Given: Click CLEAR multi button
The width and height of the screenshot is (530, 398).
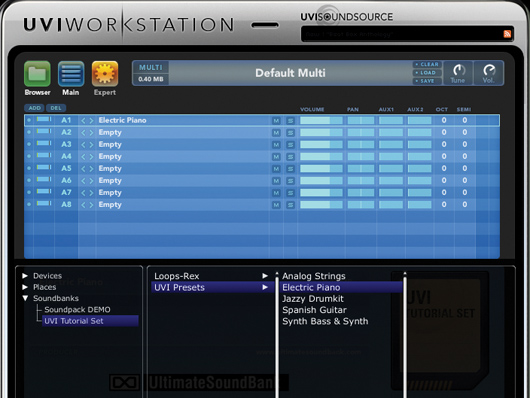Looking at the screenshot, I should pyautogui.click(x=427, y=64).
